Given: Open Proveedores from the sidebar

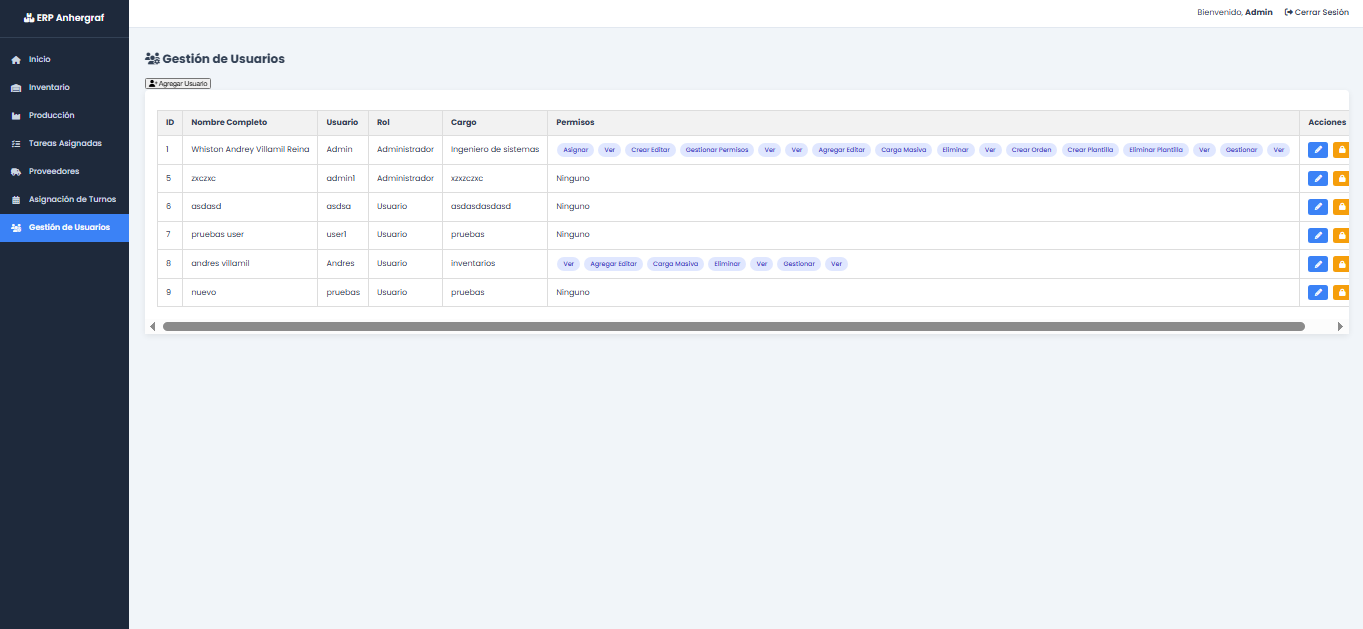Looking at the screenshot, I should point(53,172).
